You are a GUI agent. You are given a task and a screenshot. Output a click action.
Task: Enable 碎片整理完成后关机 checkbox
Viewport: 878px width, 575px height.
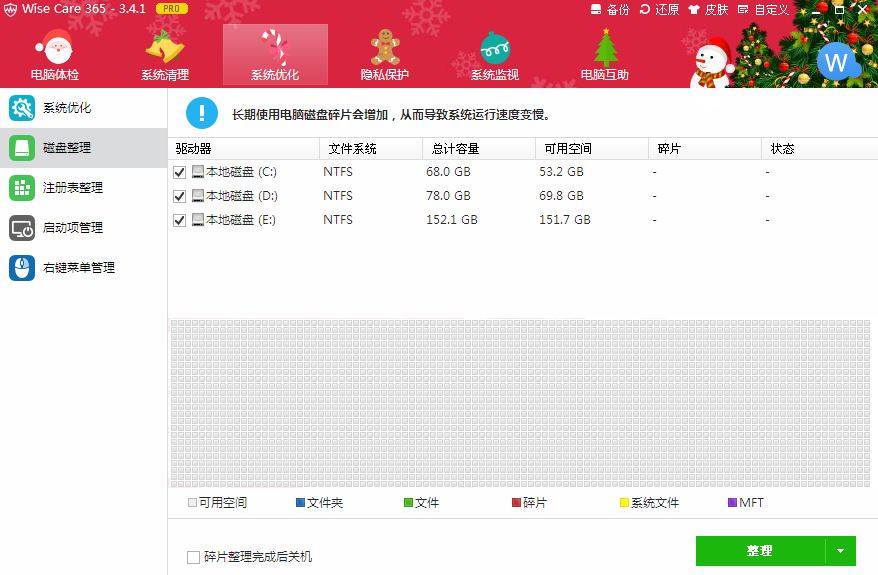click(x=194, y=557)
